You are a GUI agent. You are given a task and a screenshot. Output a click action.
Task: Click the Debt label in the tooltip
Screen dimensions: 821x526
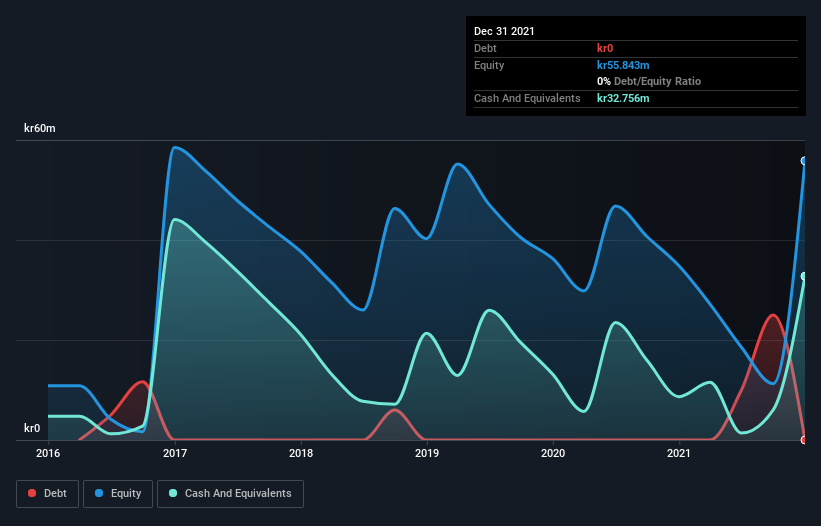(x=485, y=48)
